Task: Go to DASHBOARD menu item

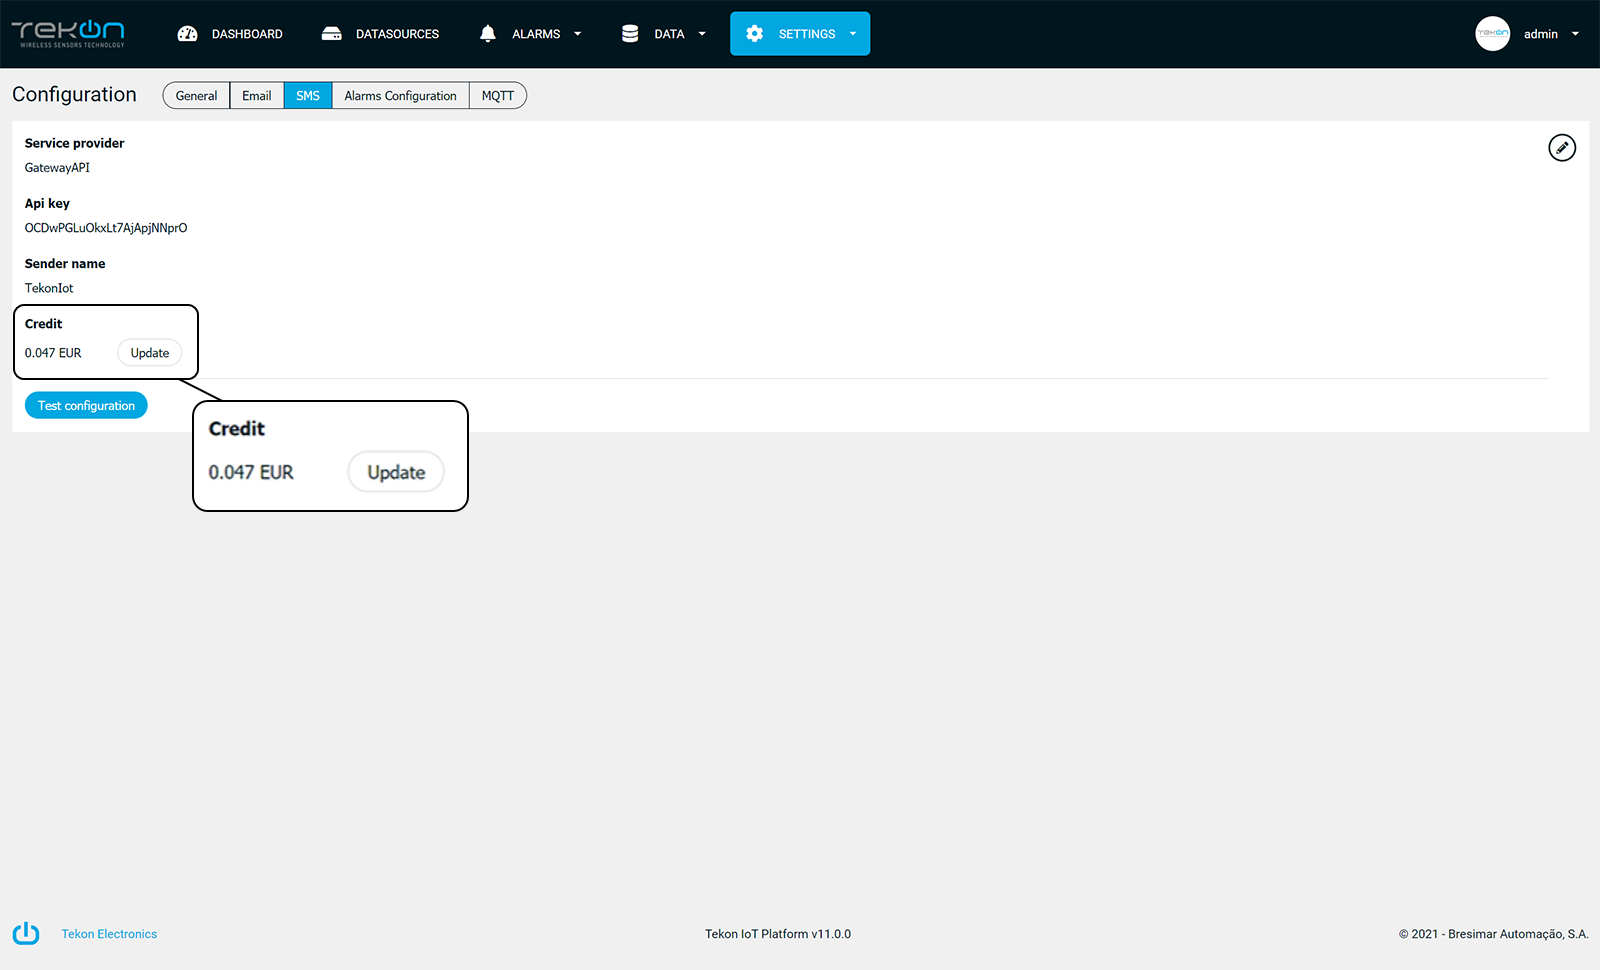Action: pyautogui.click(x=247, y=34)
